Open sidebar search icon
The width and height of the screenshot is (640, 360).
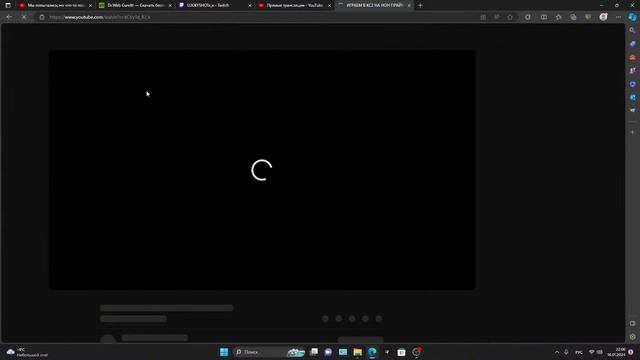[632, 30]
